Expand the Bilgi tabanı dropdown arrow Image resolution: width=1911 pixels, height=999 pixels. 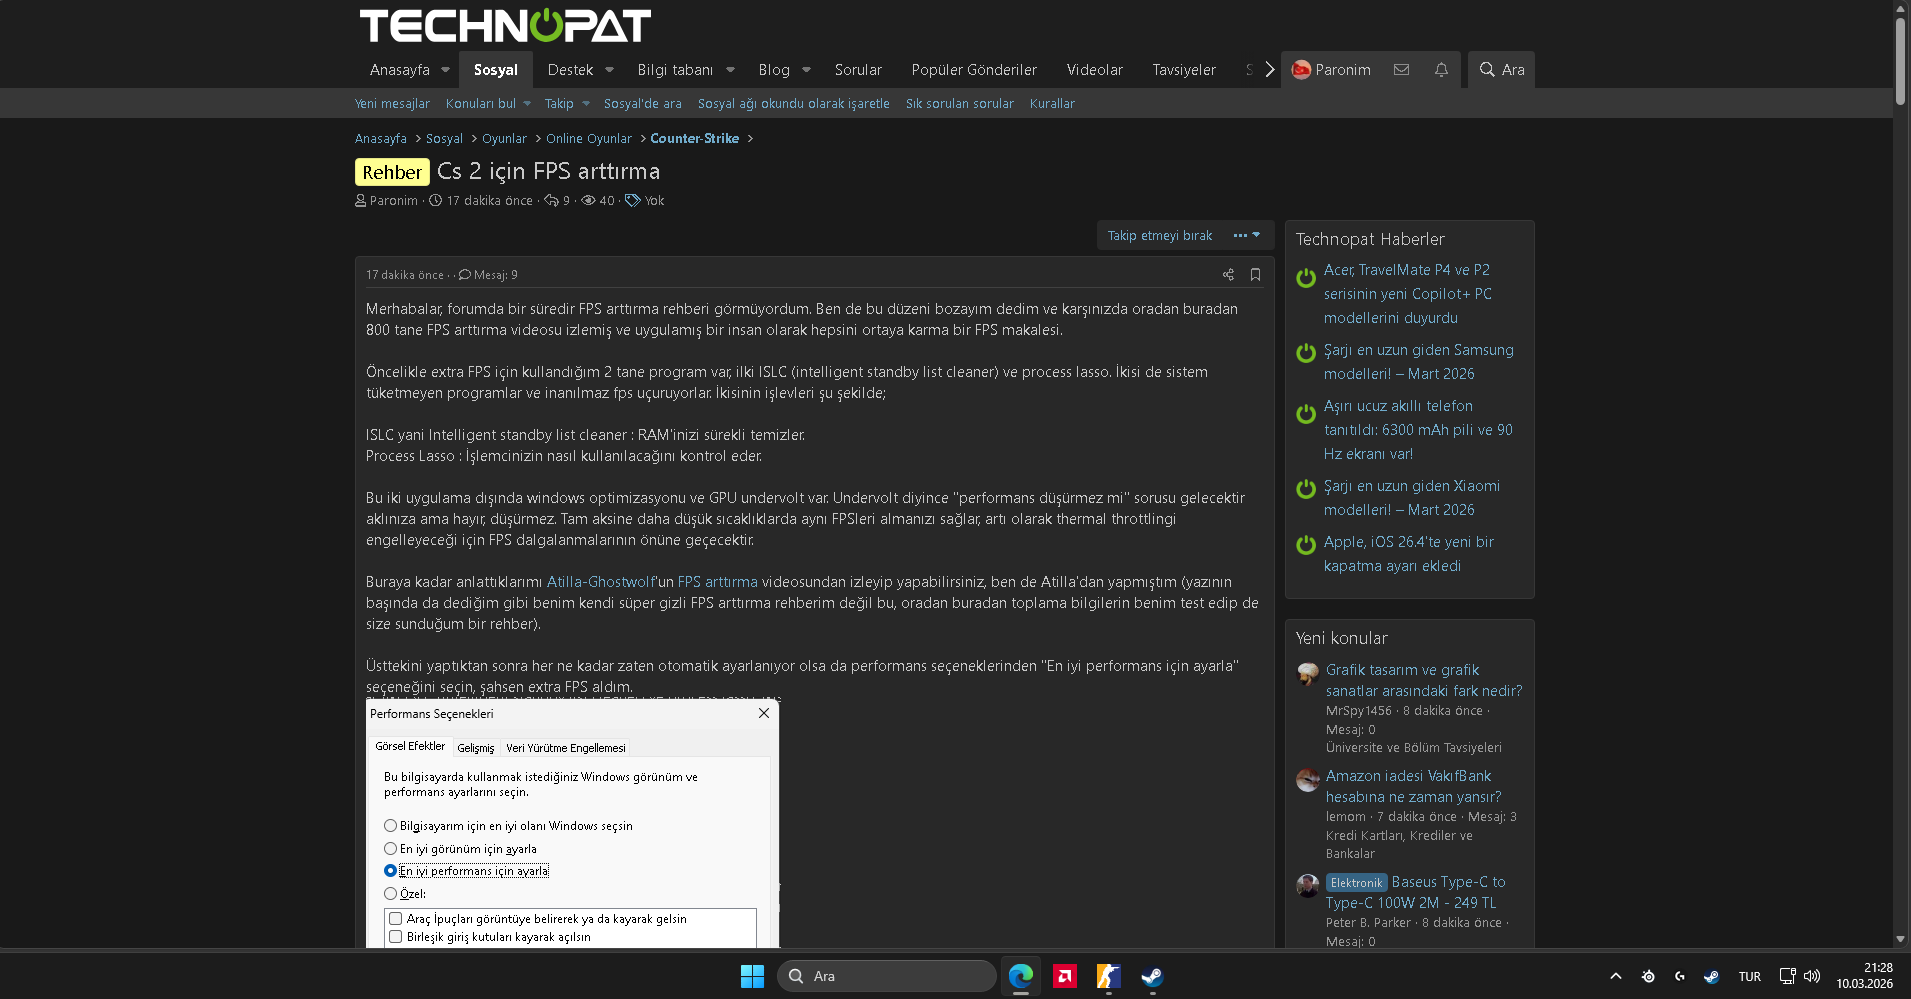(730, 70)
